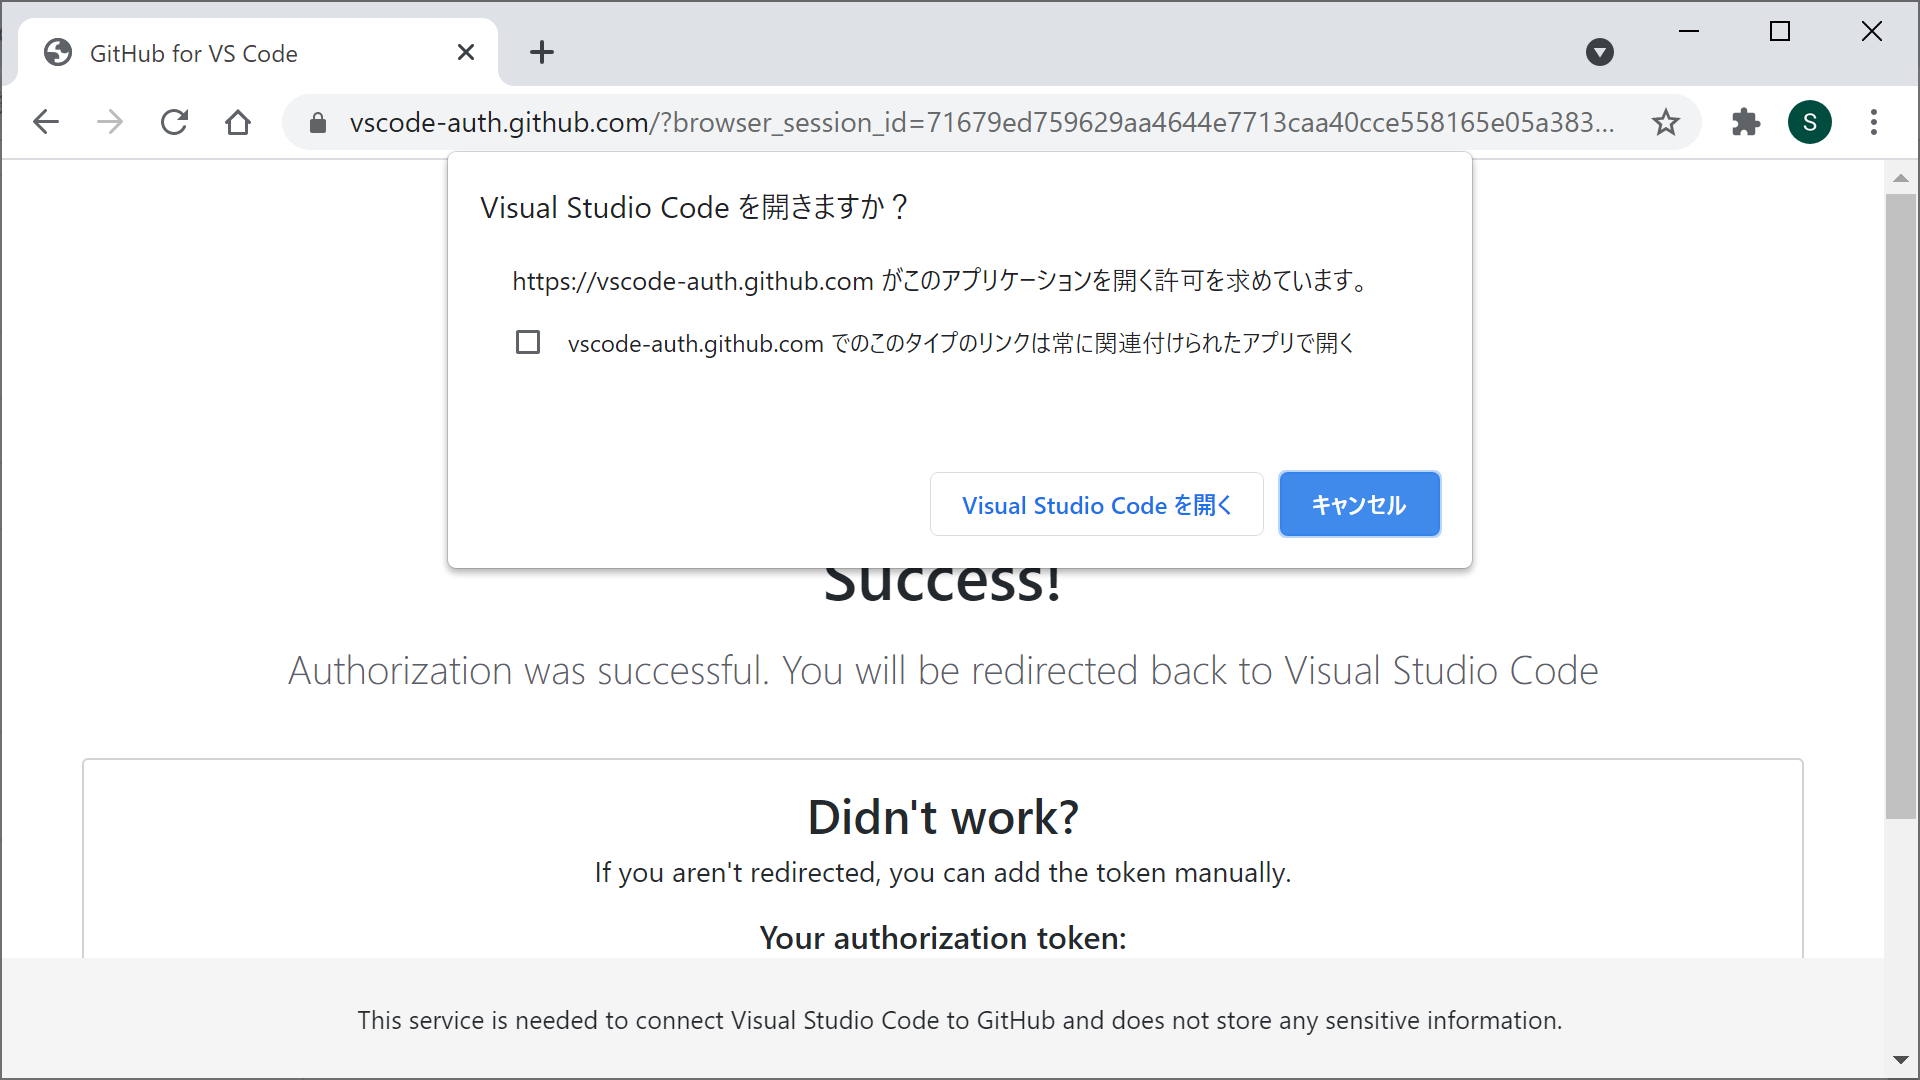Open the profile avatar S
Image resolution: width=1920 pixels, height=1080 pixels.
[1810, 122]
